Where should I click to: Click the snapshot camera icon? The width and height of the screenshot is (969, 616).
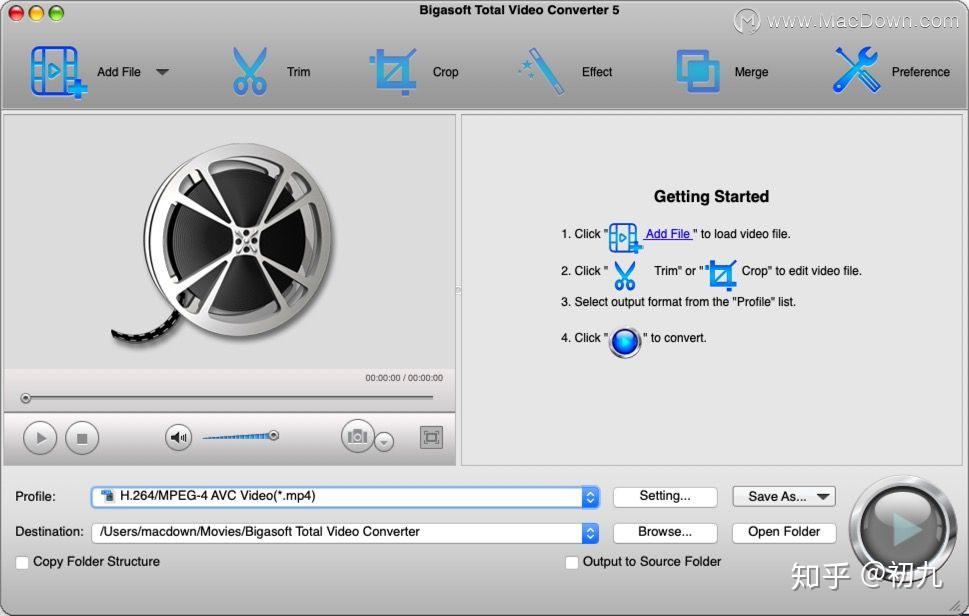coord(356,437)
